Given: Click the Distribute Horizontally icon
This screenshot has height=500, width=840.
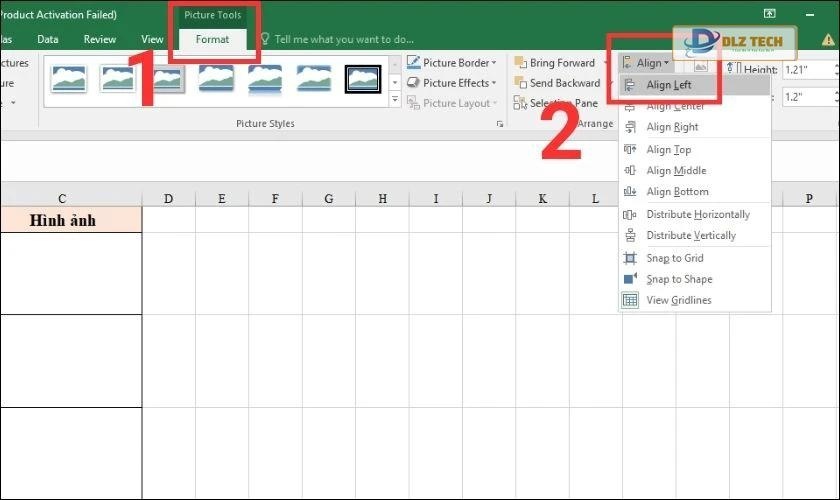Looking at the screenshot, I should pyautogui.click(x=630, y=215).
